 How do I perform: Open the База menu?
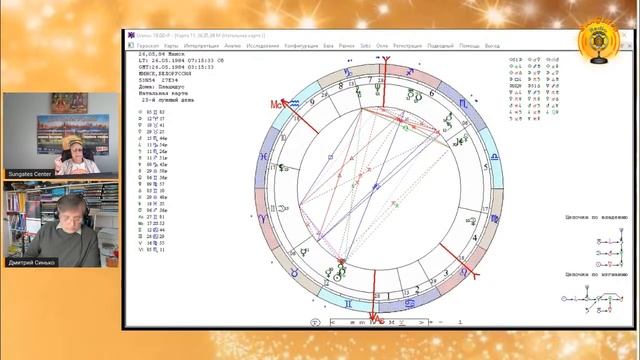click(328, 46)
